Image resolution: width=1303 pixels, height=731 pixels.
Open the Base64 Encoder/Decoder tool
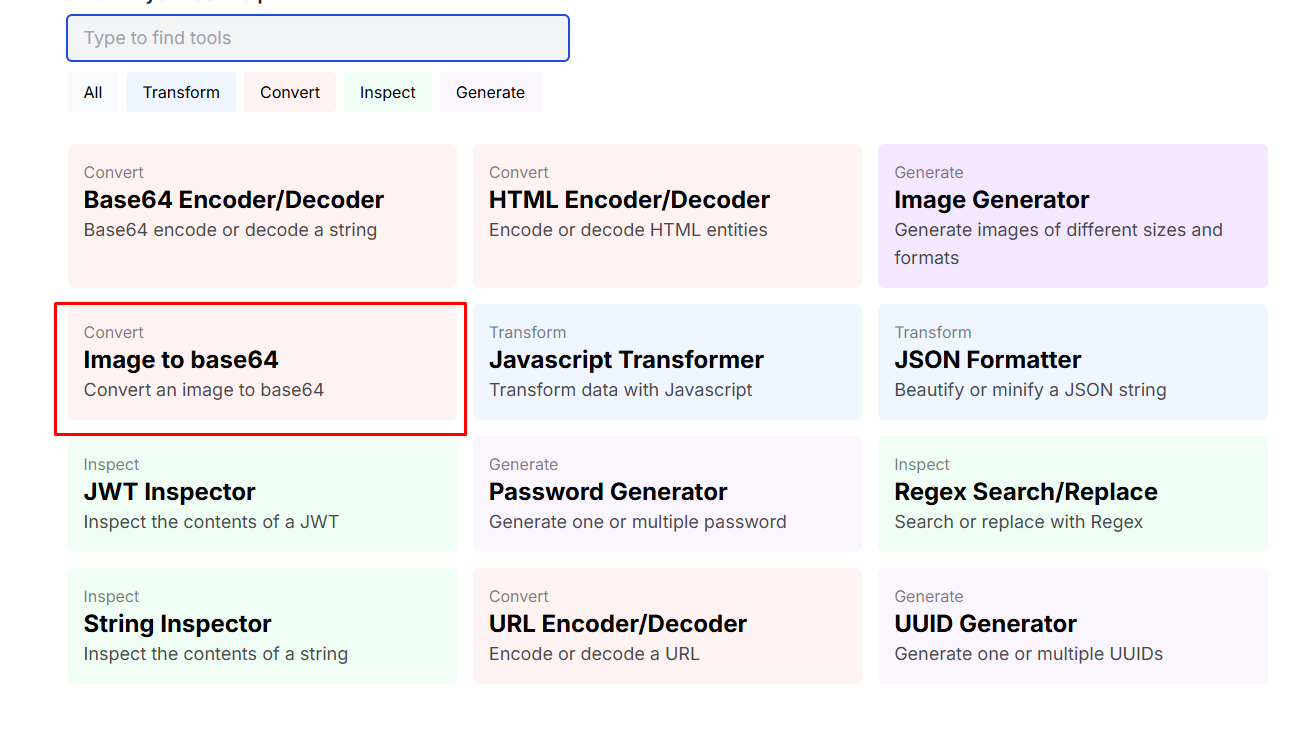point(262,215)
